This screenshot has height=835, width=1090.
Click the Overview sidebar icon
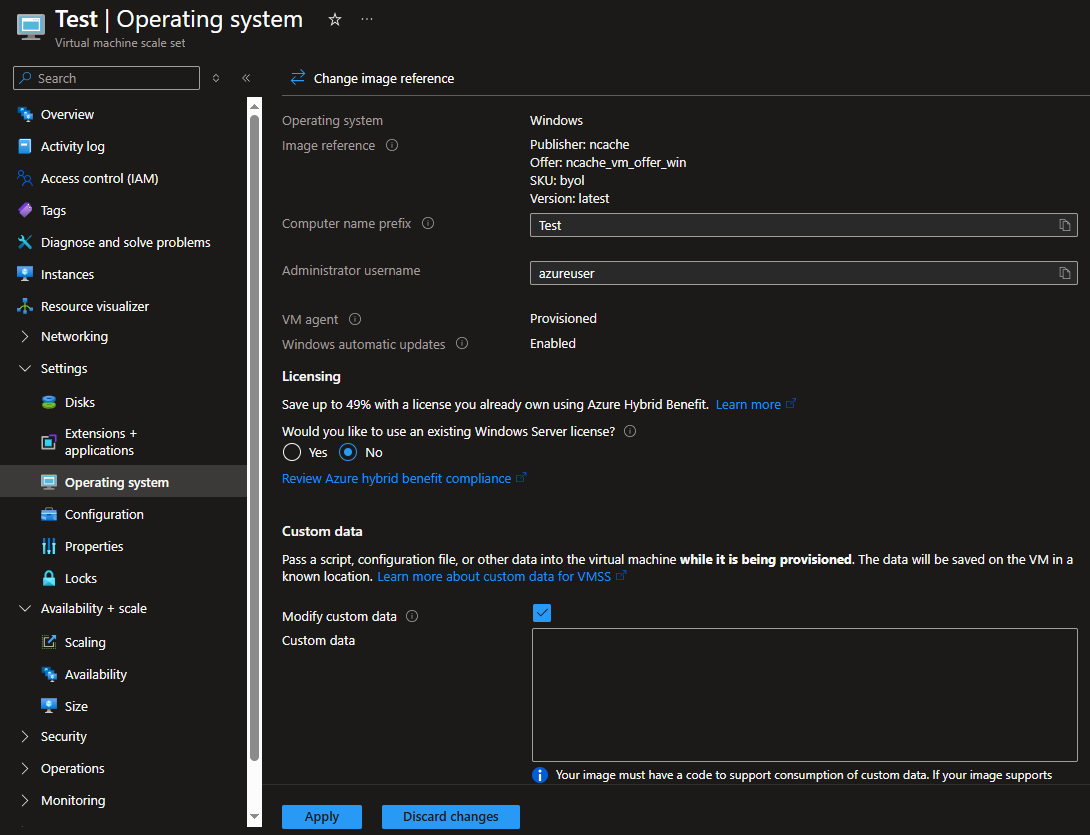coord(26,114)
